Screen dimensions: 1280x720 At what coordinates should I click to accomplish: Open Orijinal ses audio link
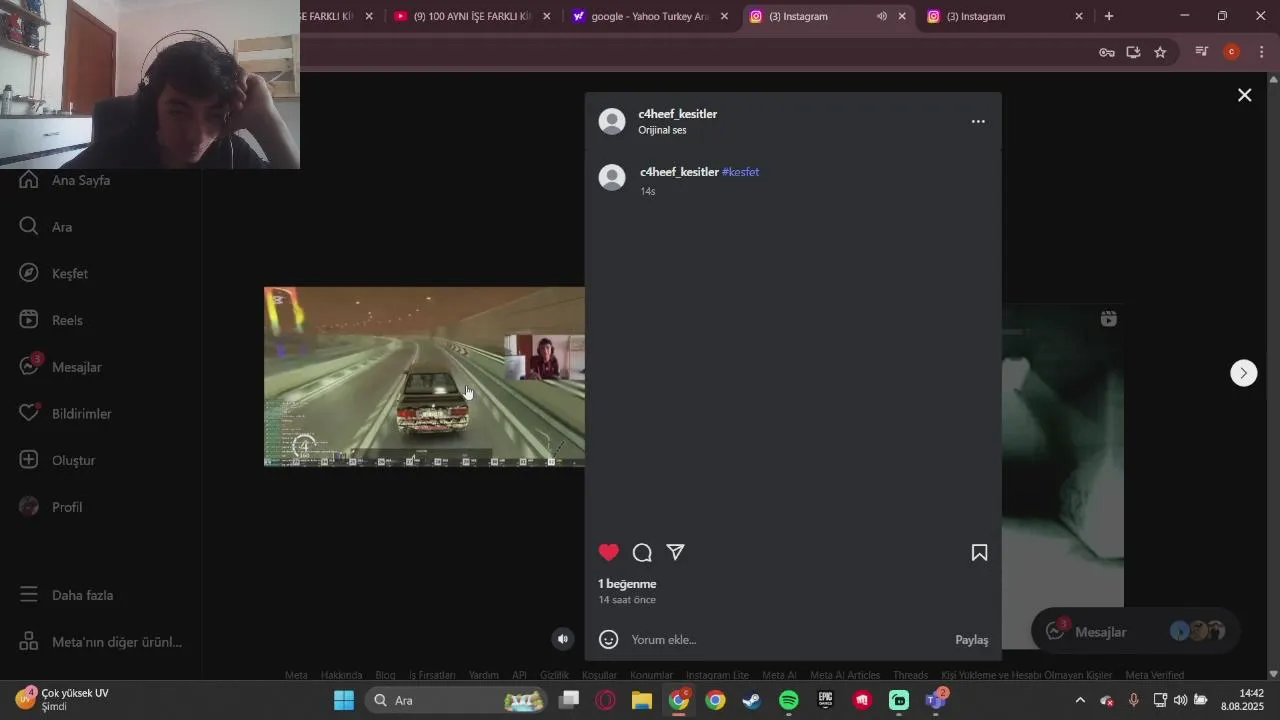pos(662,130)
